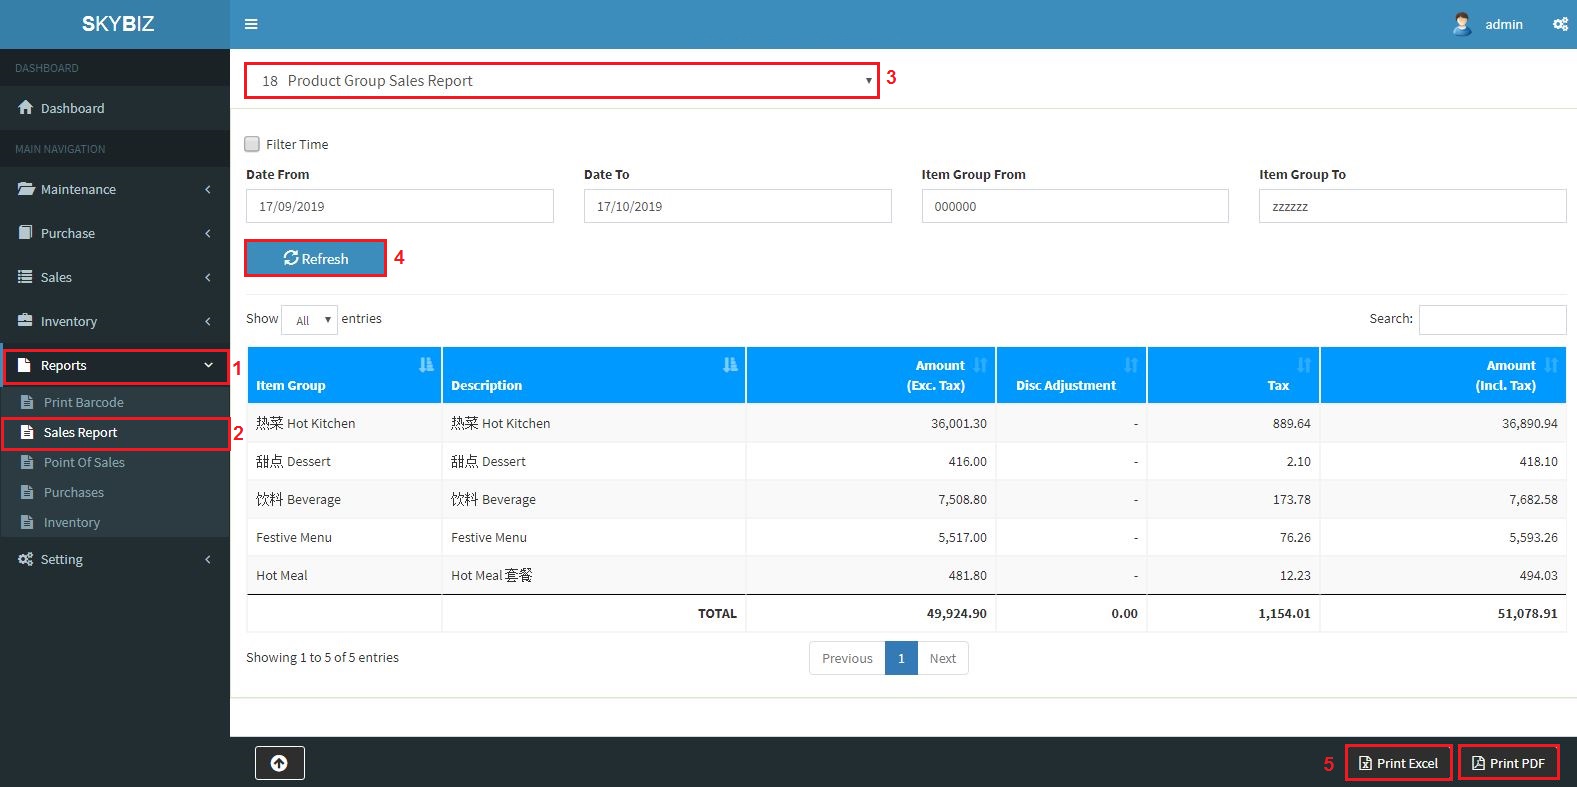Click the Date From input field

(x=399, y=206)
